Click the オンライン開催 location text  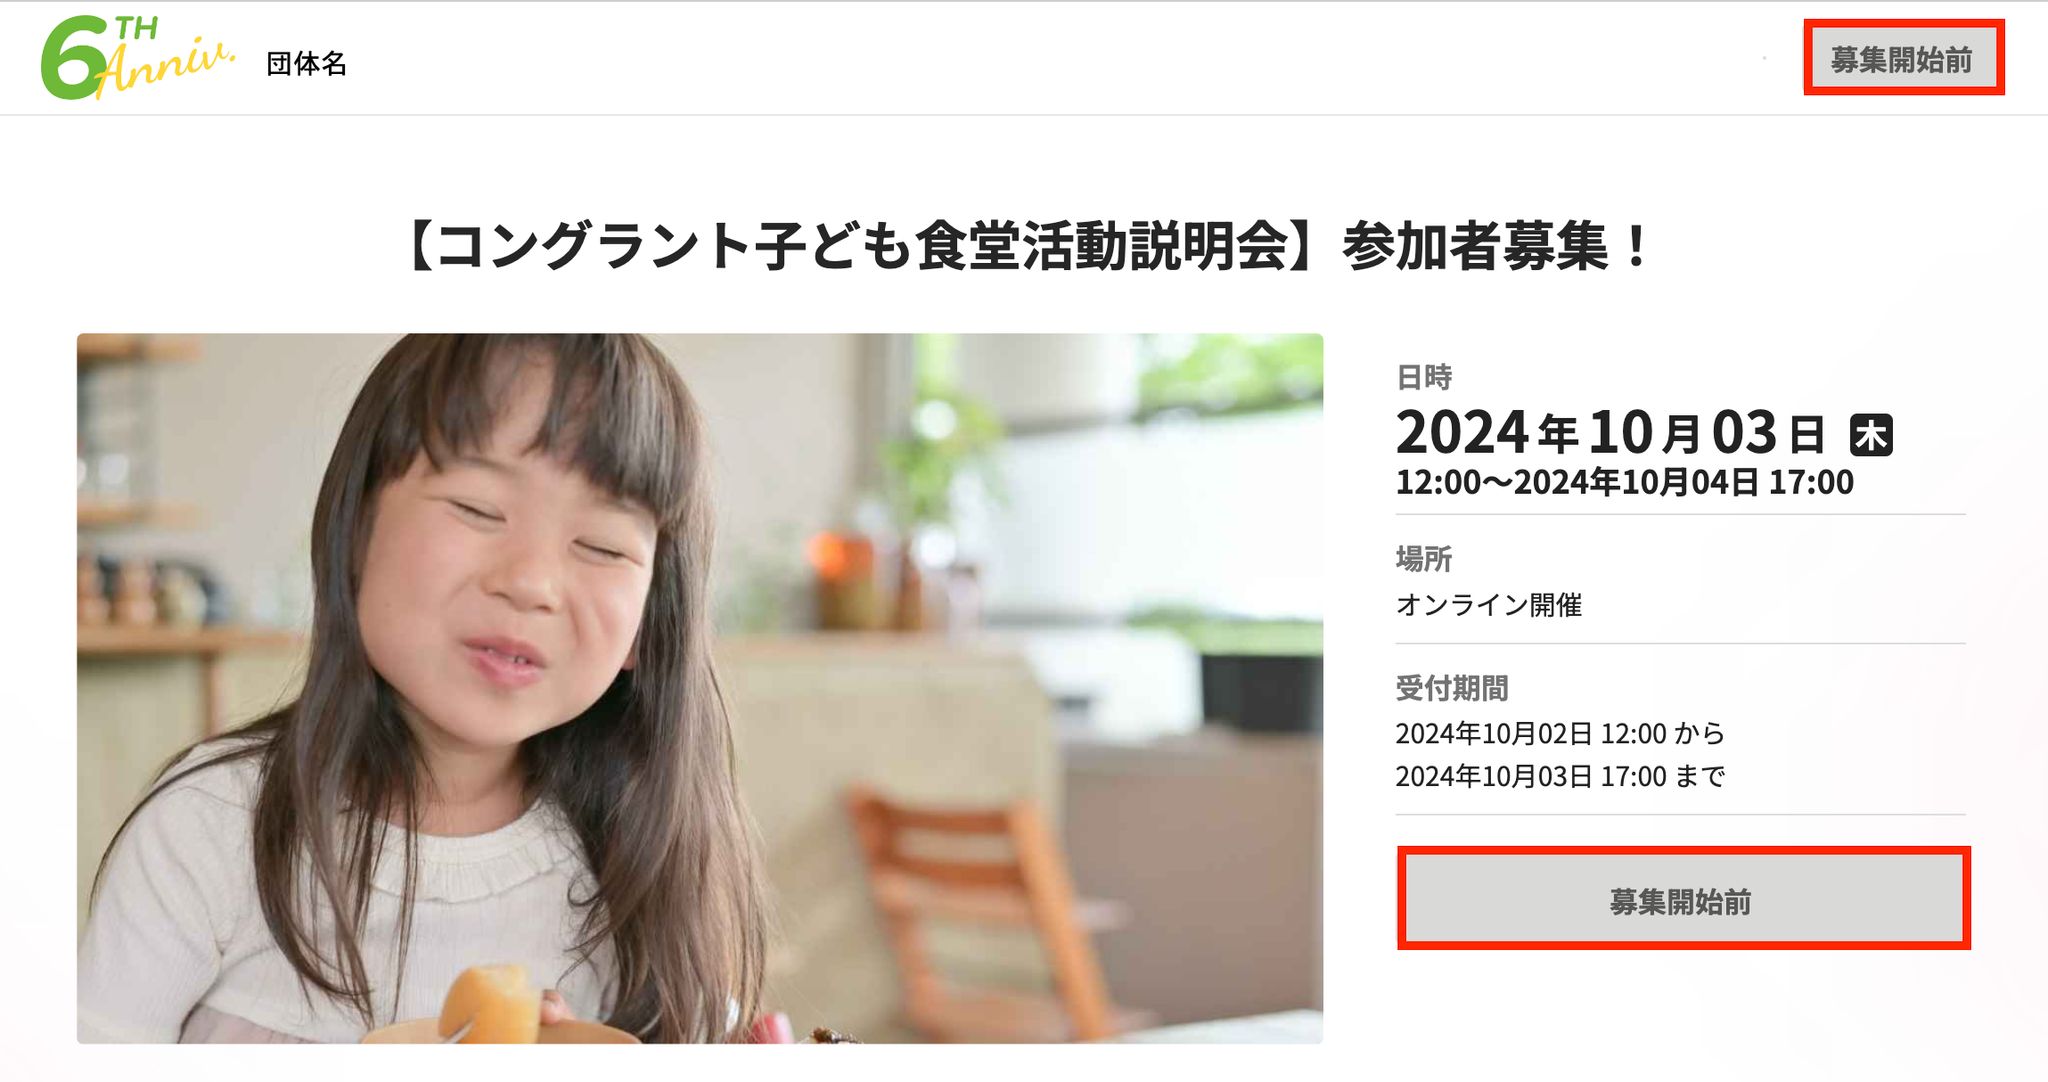pyautogui.click(x=1489, y=605)
